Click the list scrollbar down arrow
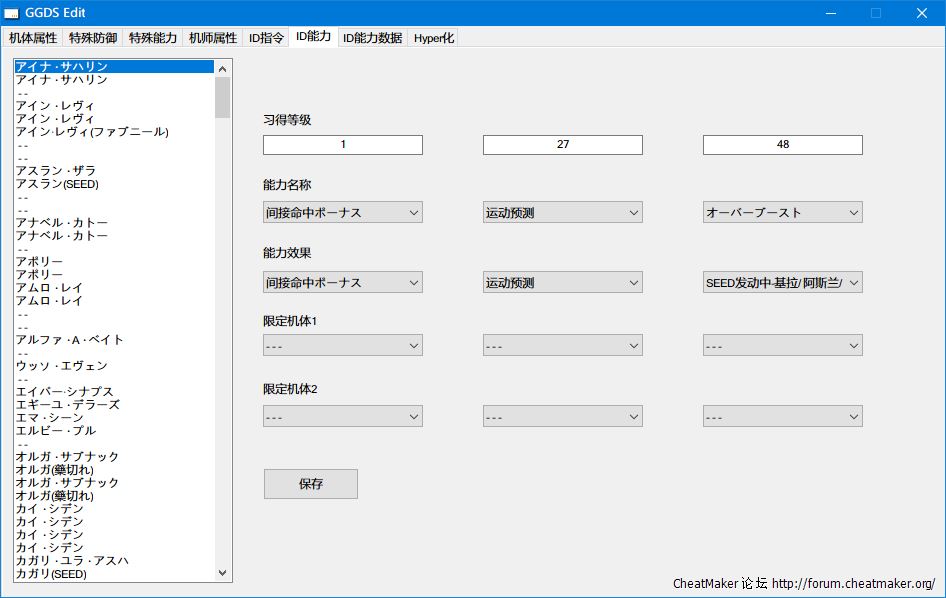 click(223, 573)
